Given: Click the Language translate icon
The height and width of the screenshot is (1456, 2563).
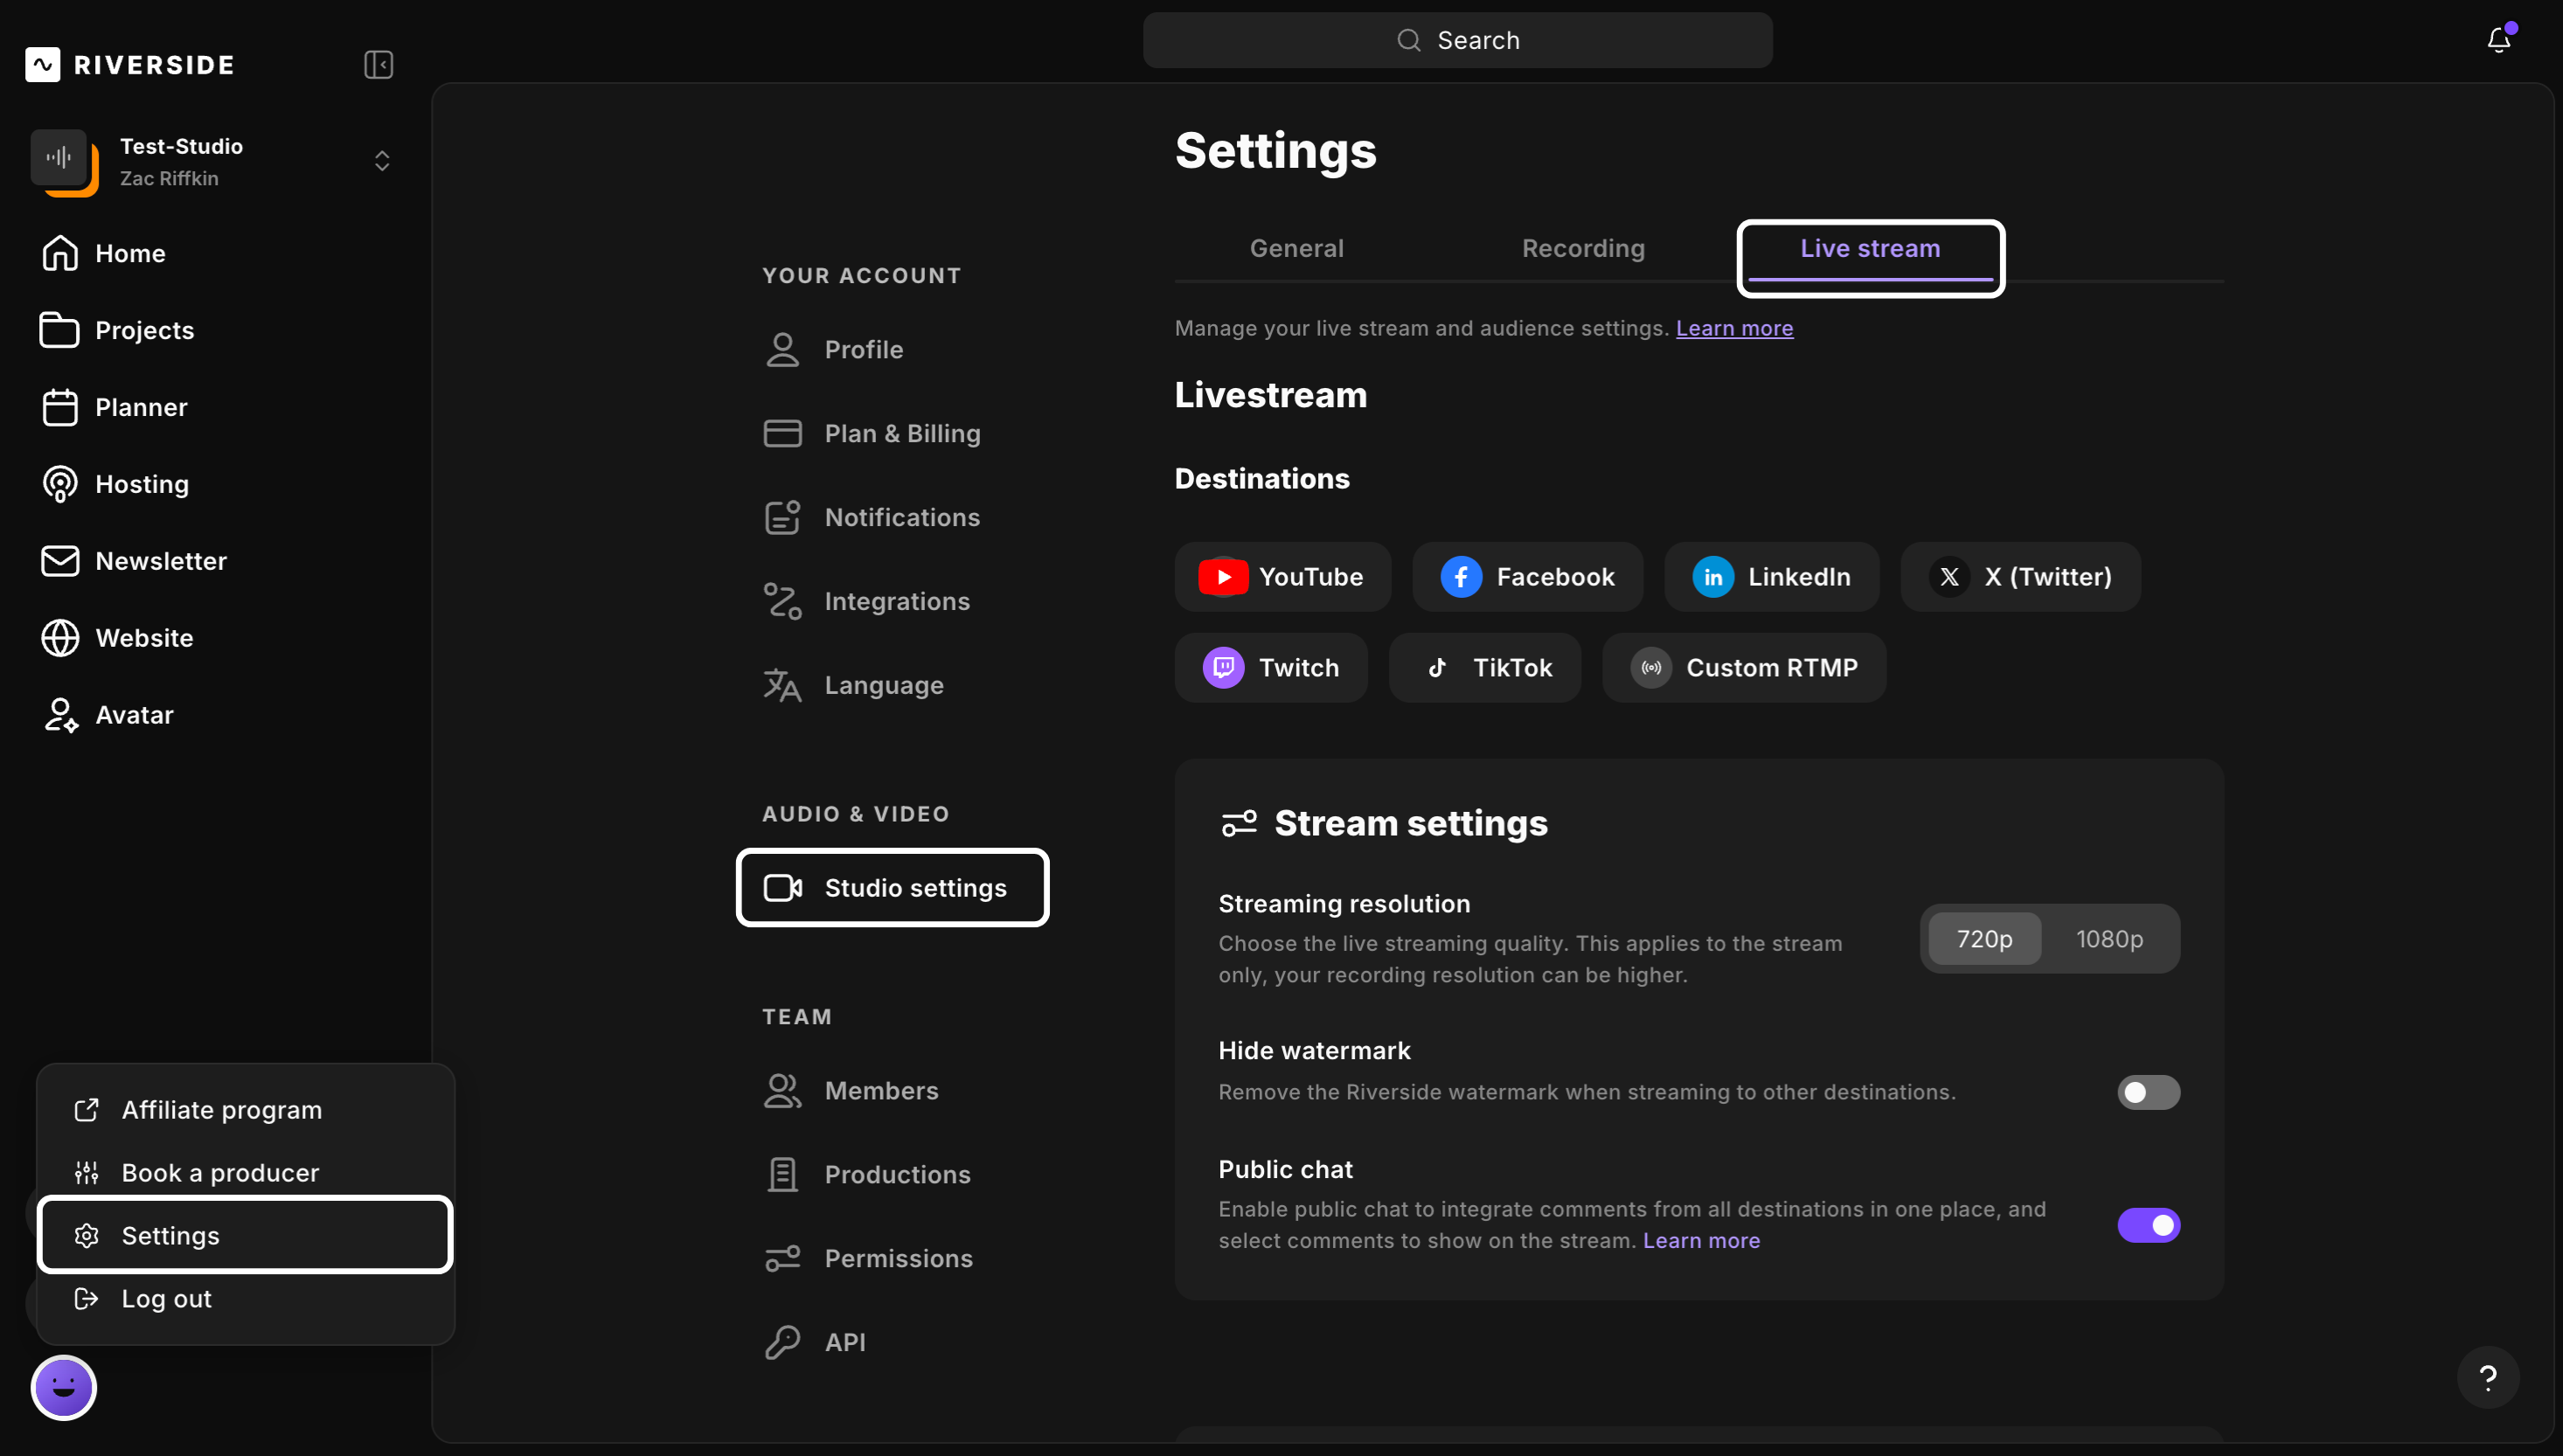Looking at the screenshot, I should pyautogui.click(x=782, y=686).
